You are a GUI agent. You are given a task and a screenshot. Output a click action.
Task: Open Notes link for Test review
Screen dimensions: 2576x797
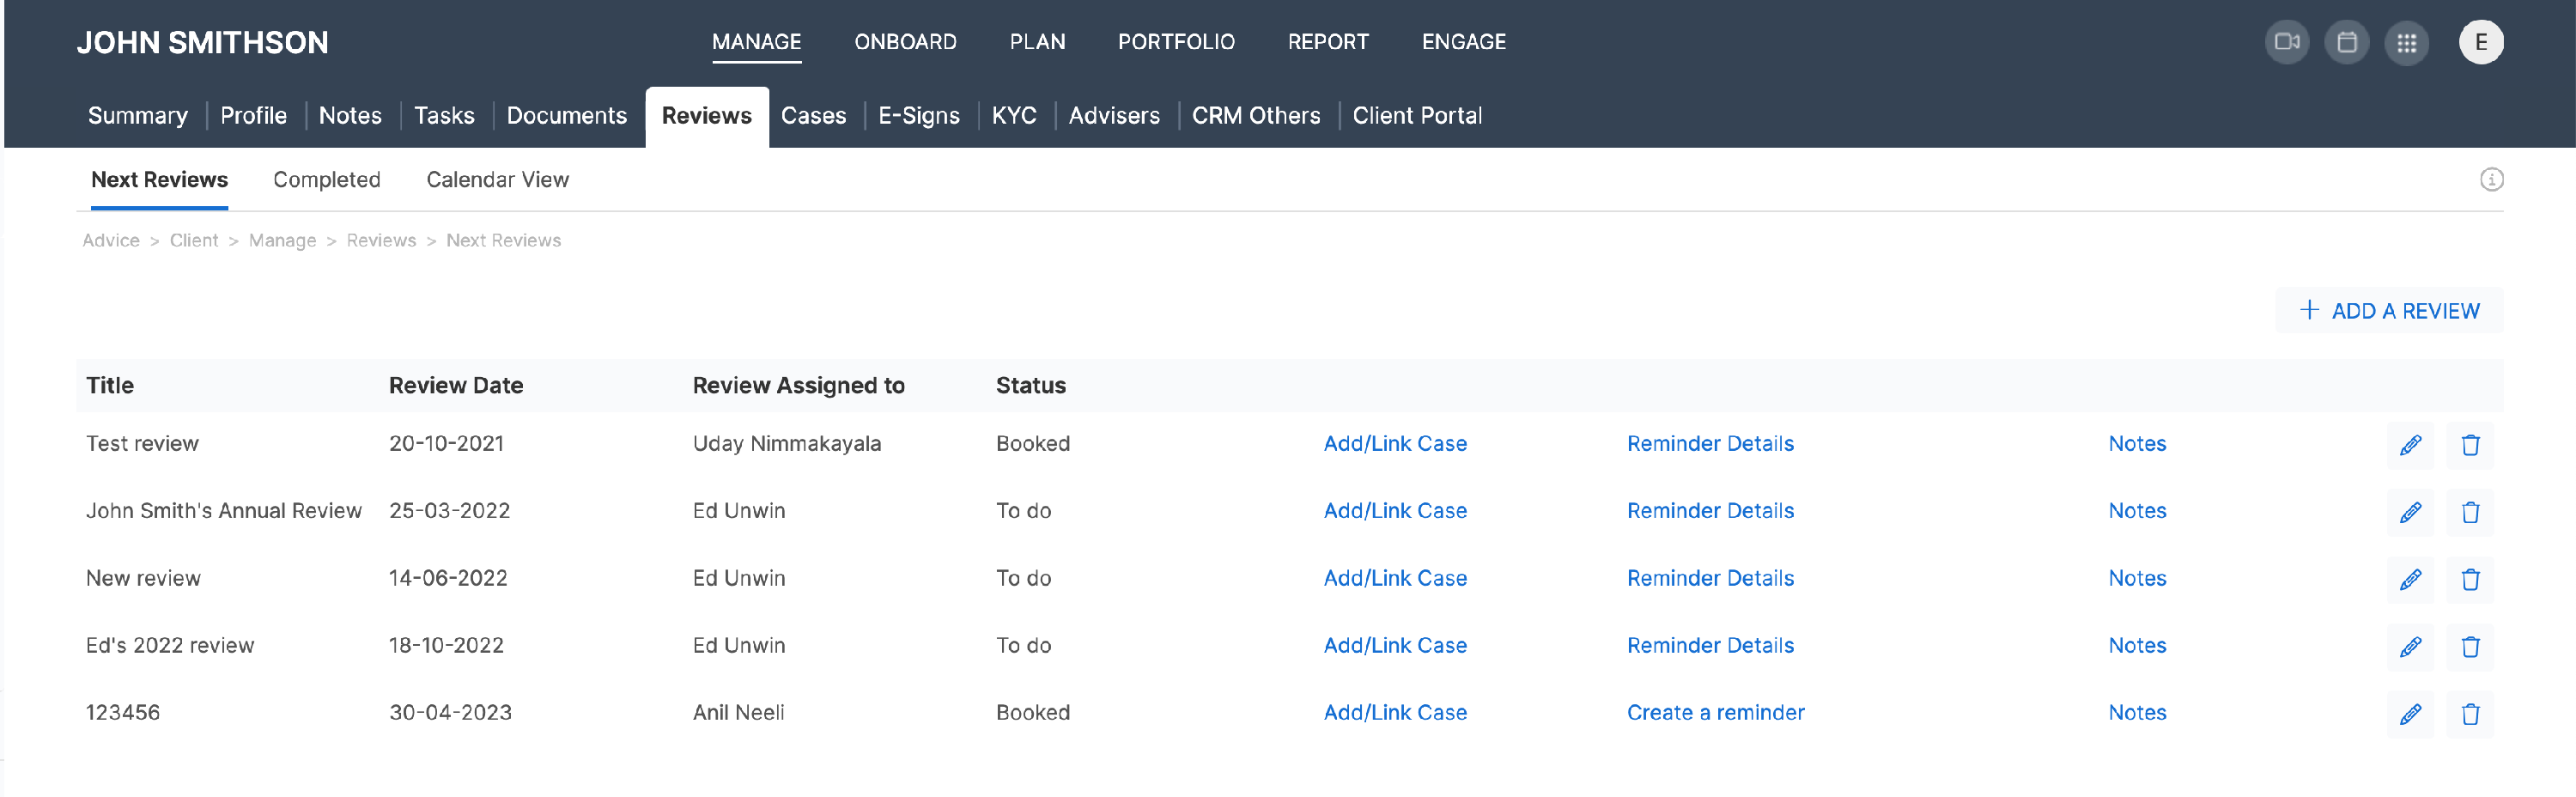pos(2136,444)
